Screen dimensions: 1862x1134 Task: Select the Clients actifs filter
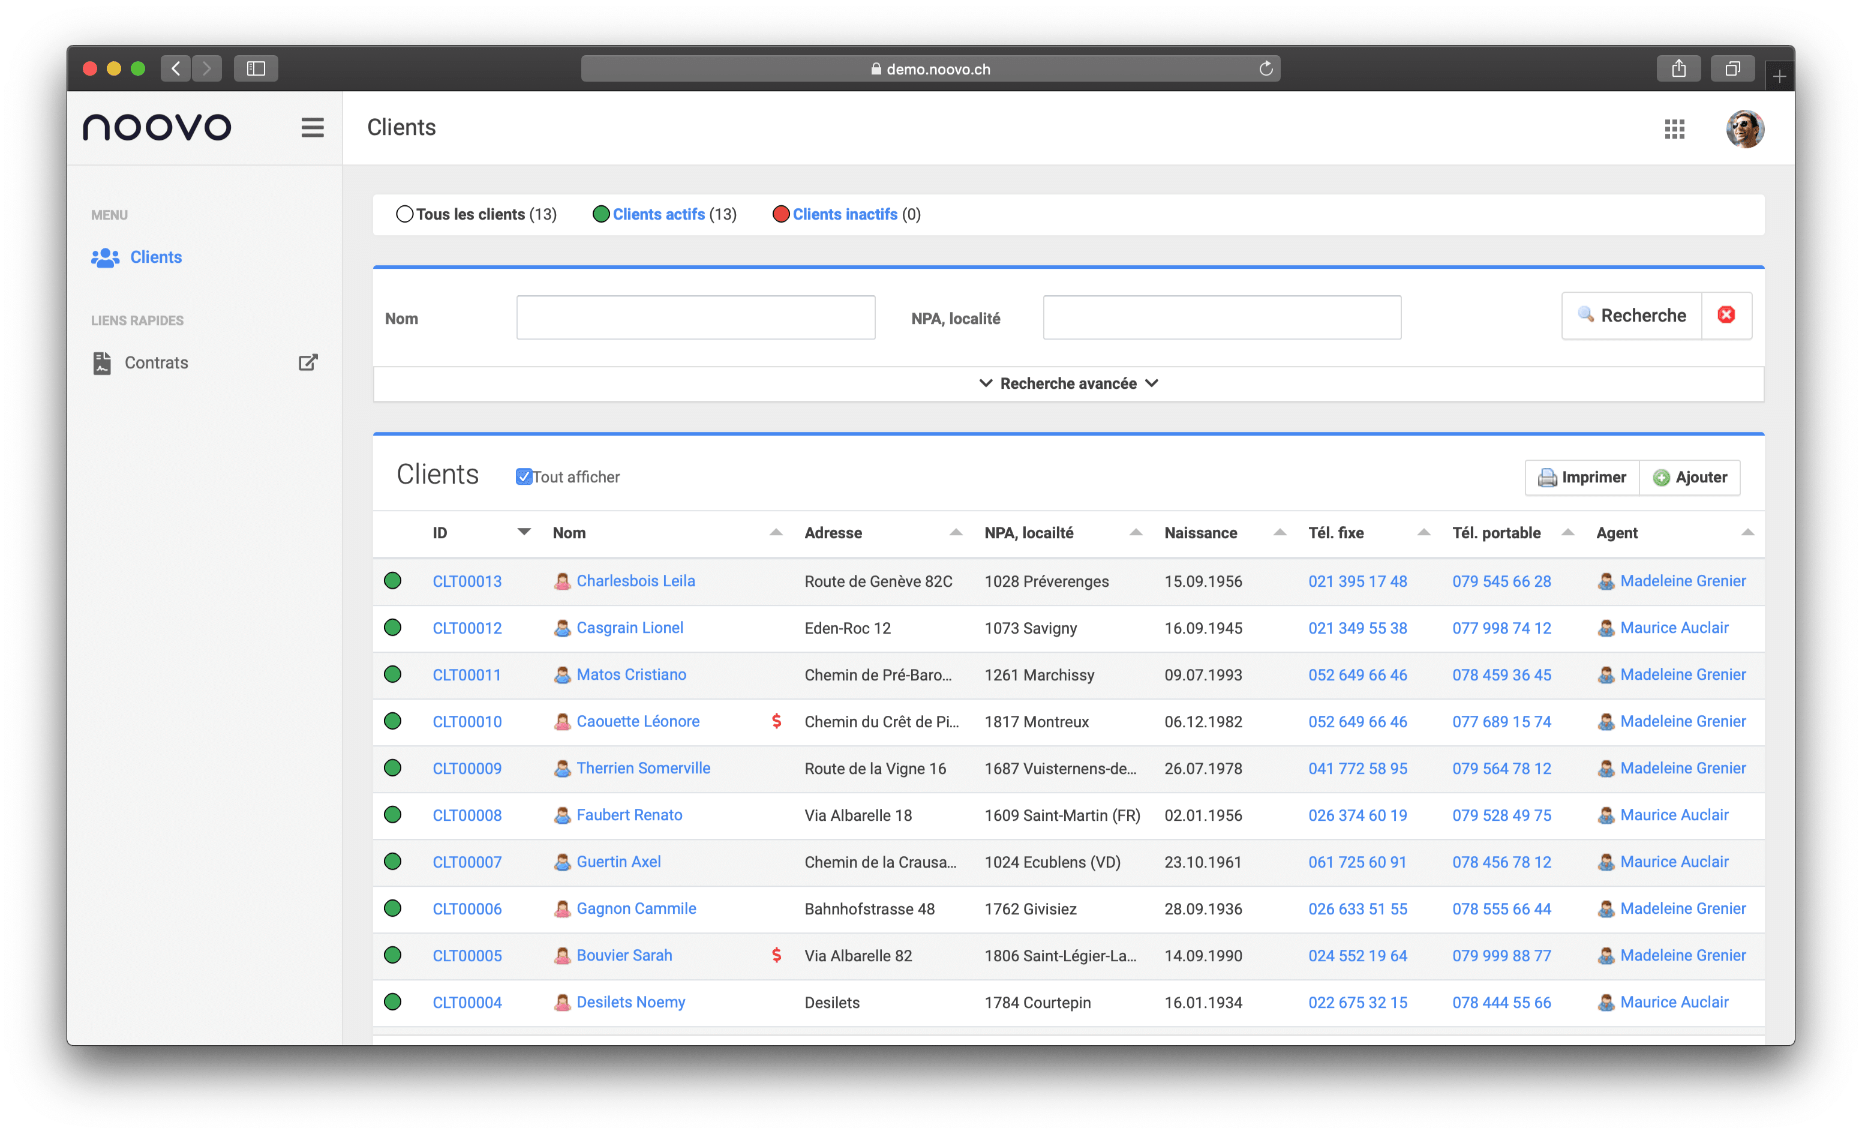tap(659, 214)
